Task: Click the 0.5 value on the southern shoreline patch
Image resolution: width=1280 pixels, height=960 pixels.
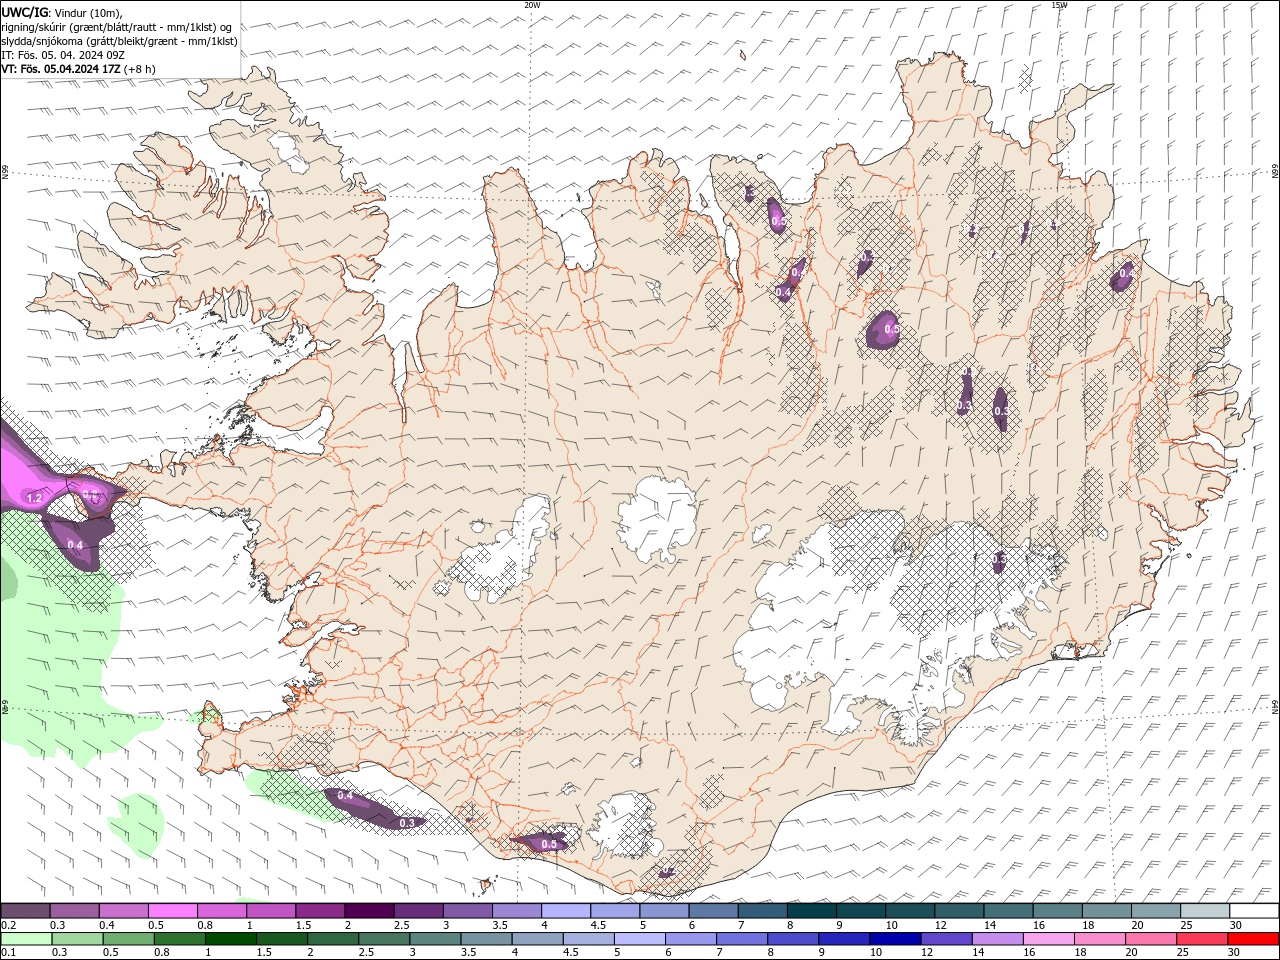Action: (549, 844)
